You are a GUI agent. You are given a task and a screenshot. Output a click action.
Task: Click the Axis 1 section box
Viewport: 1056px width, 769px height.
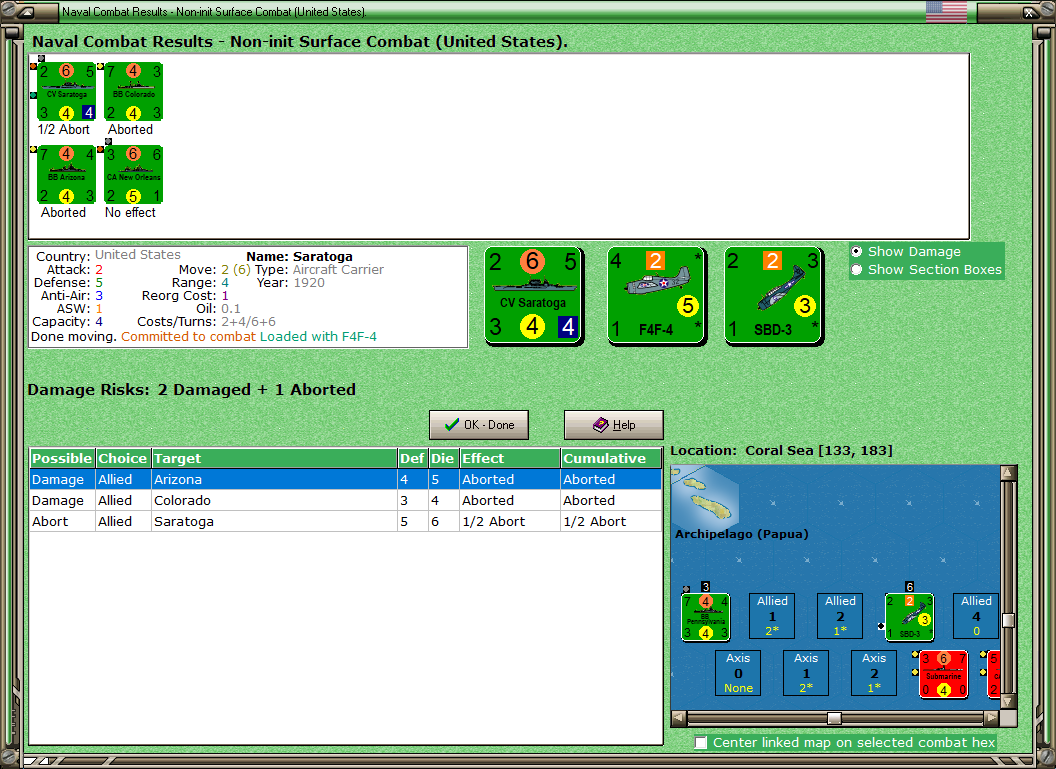pos(805,673)
